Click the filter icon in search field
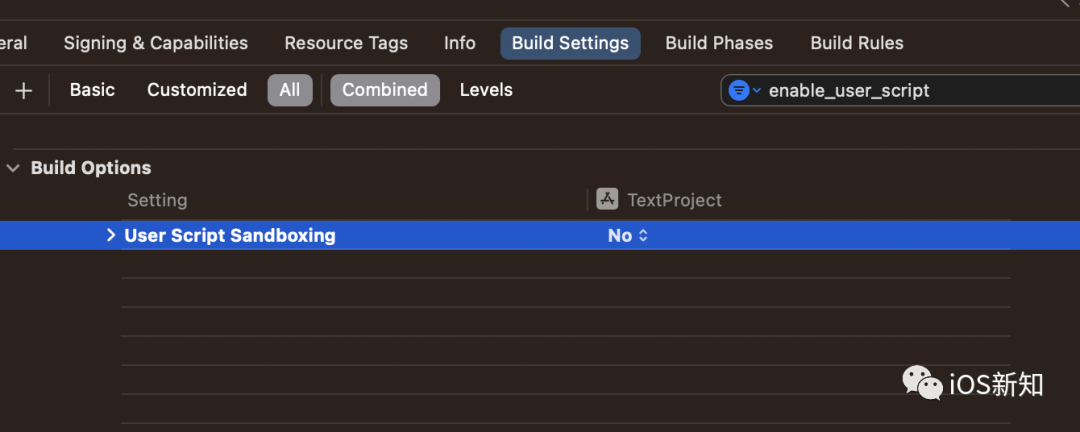Image resolution: width=1080 pixels, height=432 pixels. [x=740, y=90]
